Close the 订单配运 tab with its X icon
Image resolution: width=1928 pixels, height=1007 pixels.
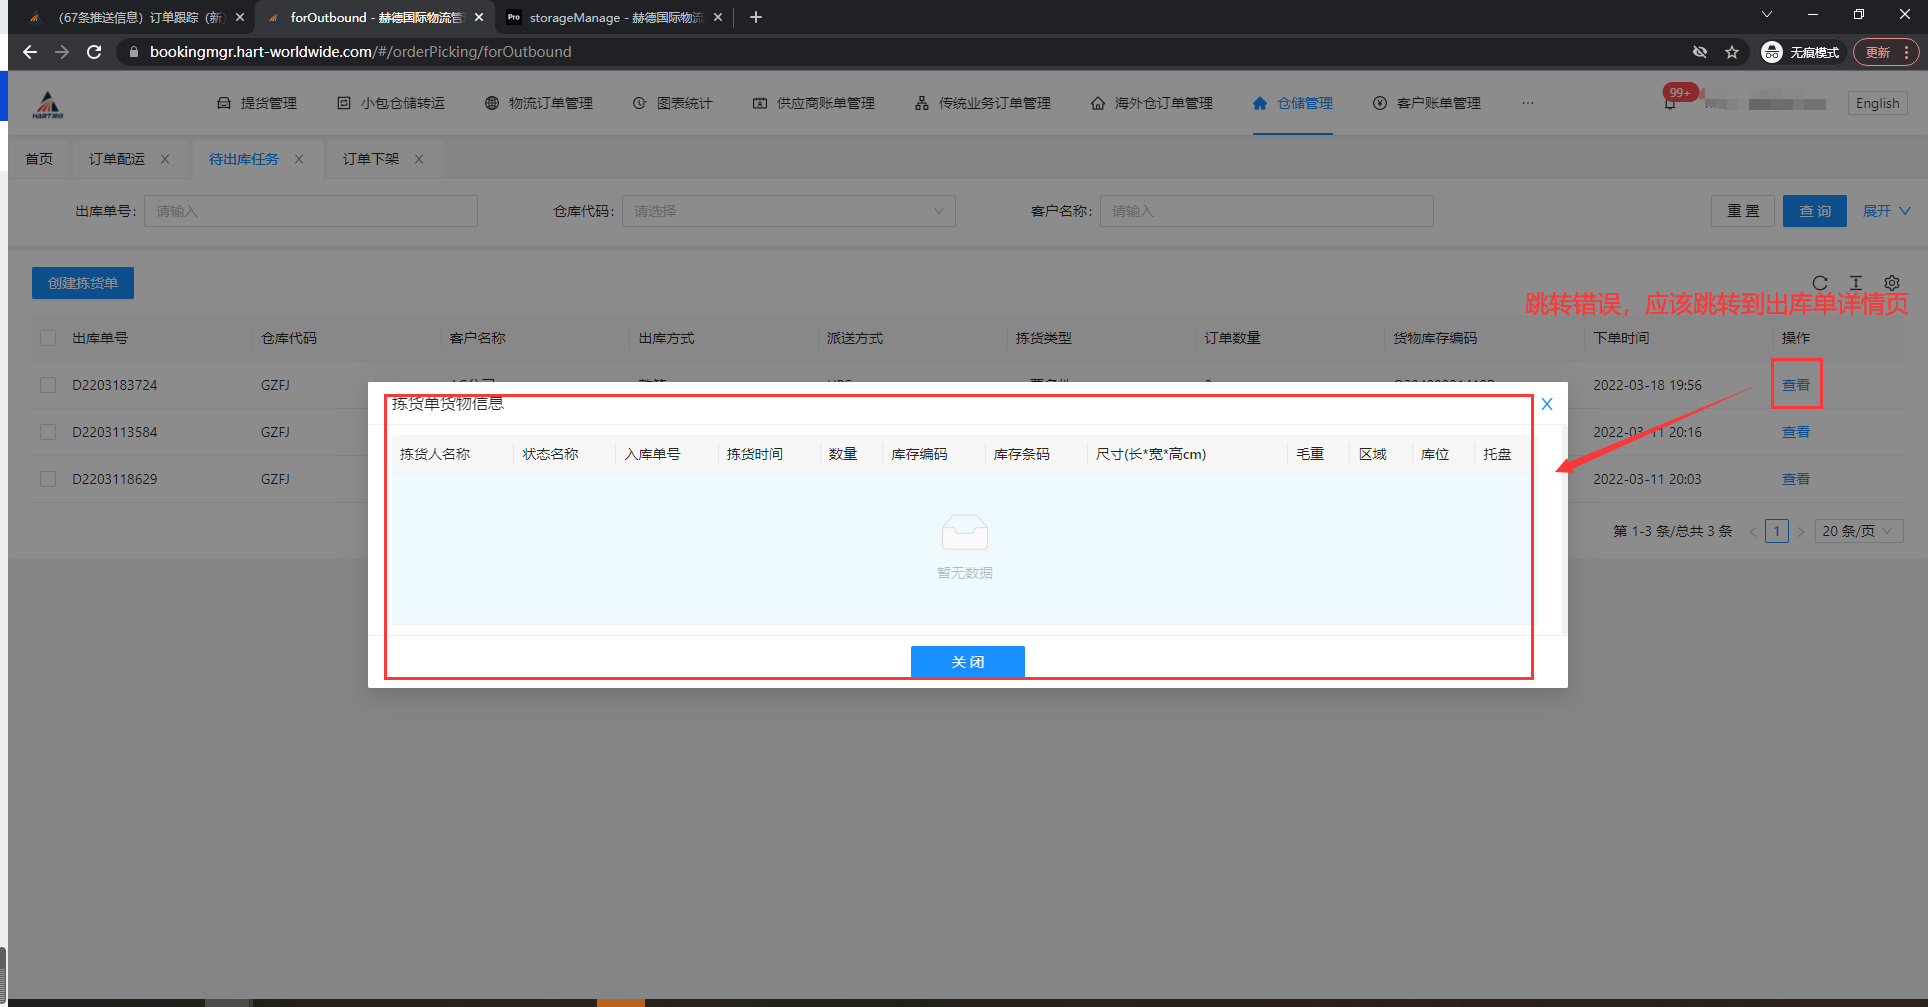point(165,159)
